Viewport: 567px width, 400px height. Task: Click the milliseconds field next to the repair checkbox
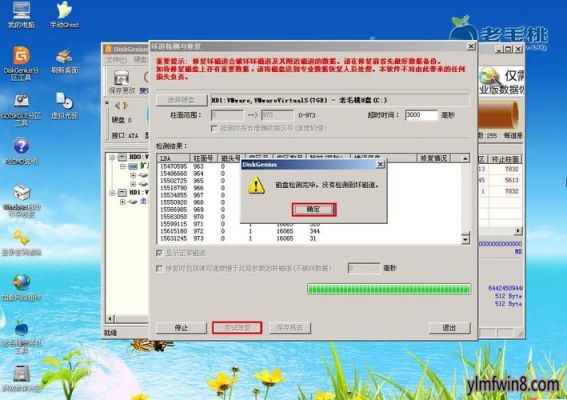(x=364, y=268)
